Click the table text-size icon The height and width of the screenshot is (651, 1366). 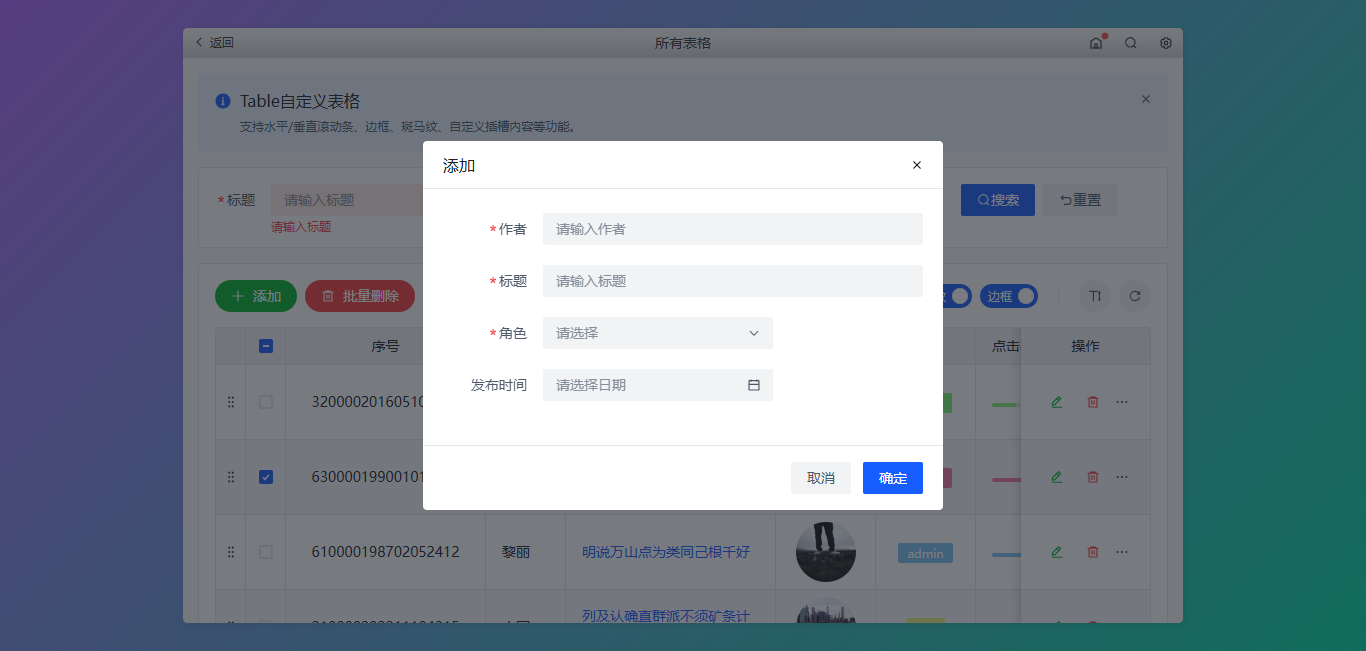click(x=1095, y=296)
